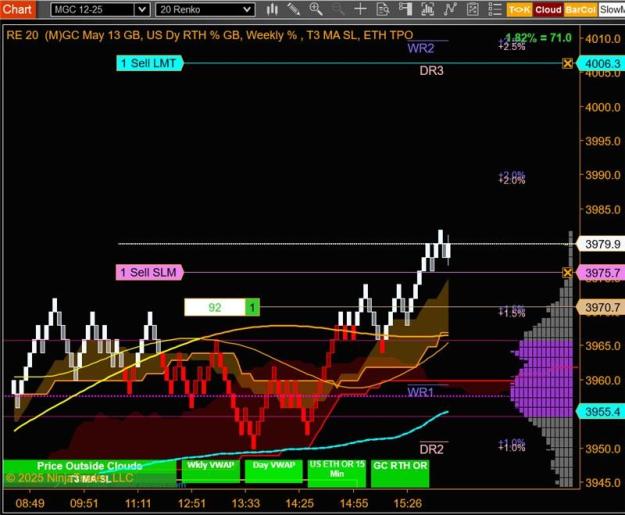Click the 3990.0 price axis label
This screenshot has width=625, height=515.
coord(603,175)
